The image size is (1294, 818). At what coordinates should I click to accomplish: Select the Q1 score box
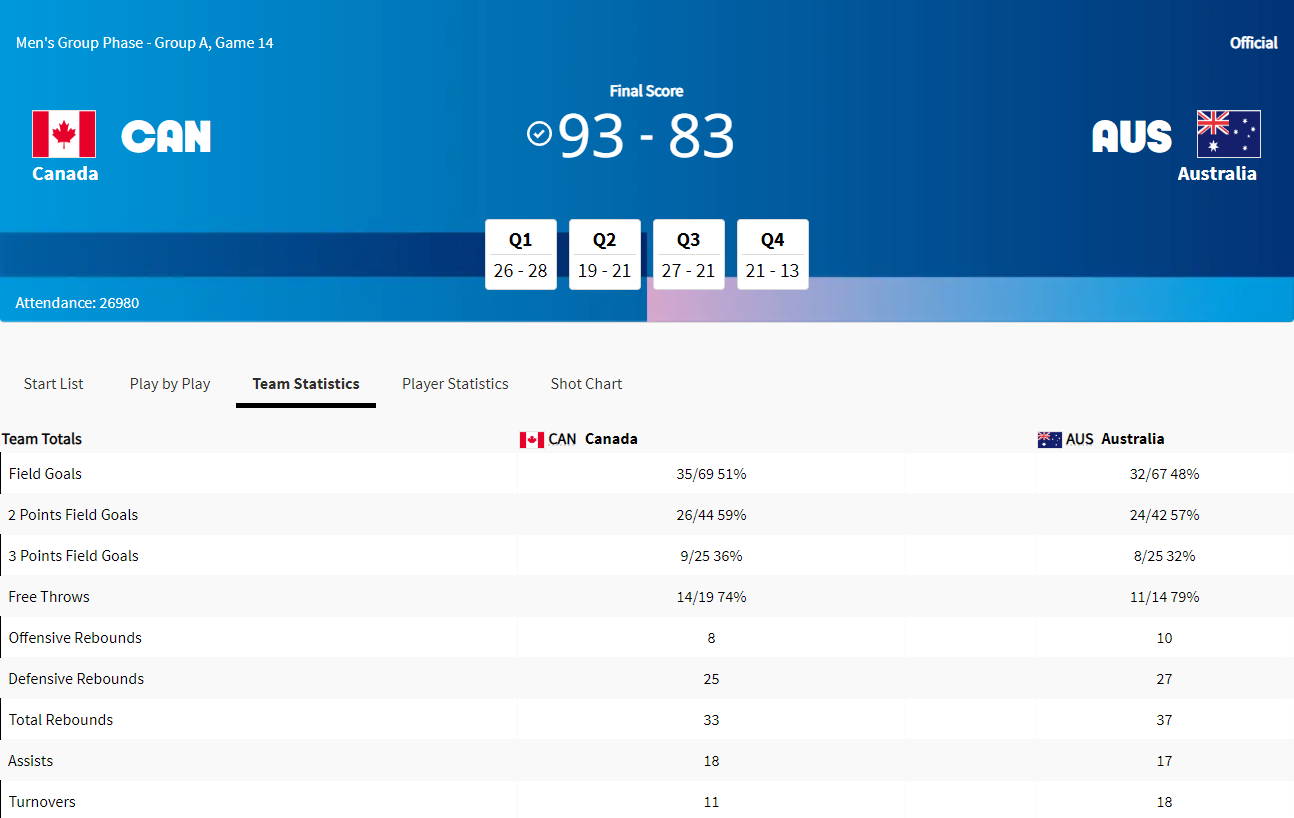point(521,255)
